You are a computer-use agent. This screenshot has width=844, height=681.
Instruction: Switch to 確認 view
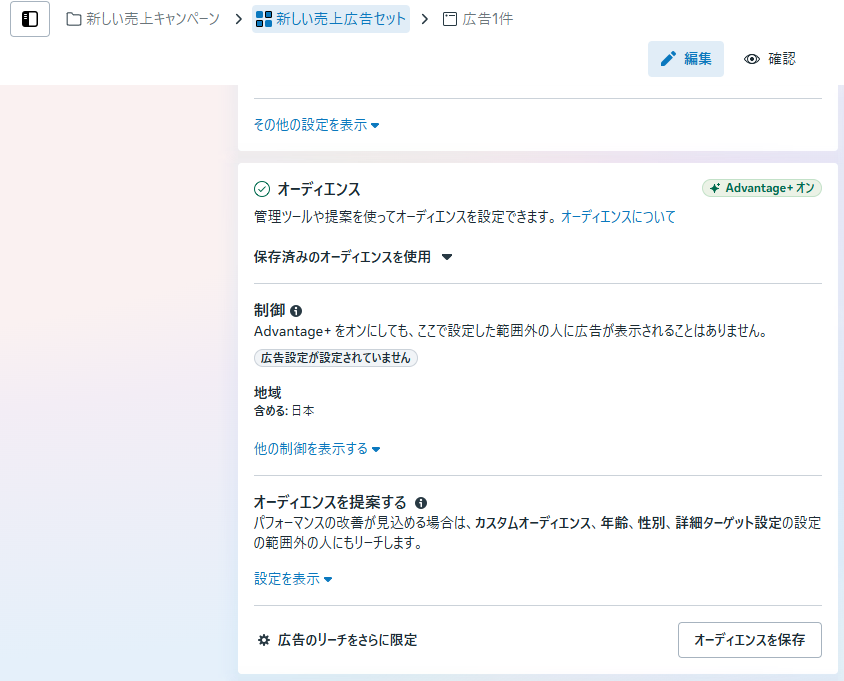point(770,59)
